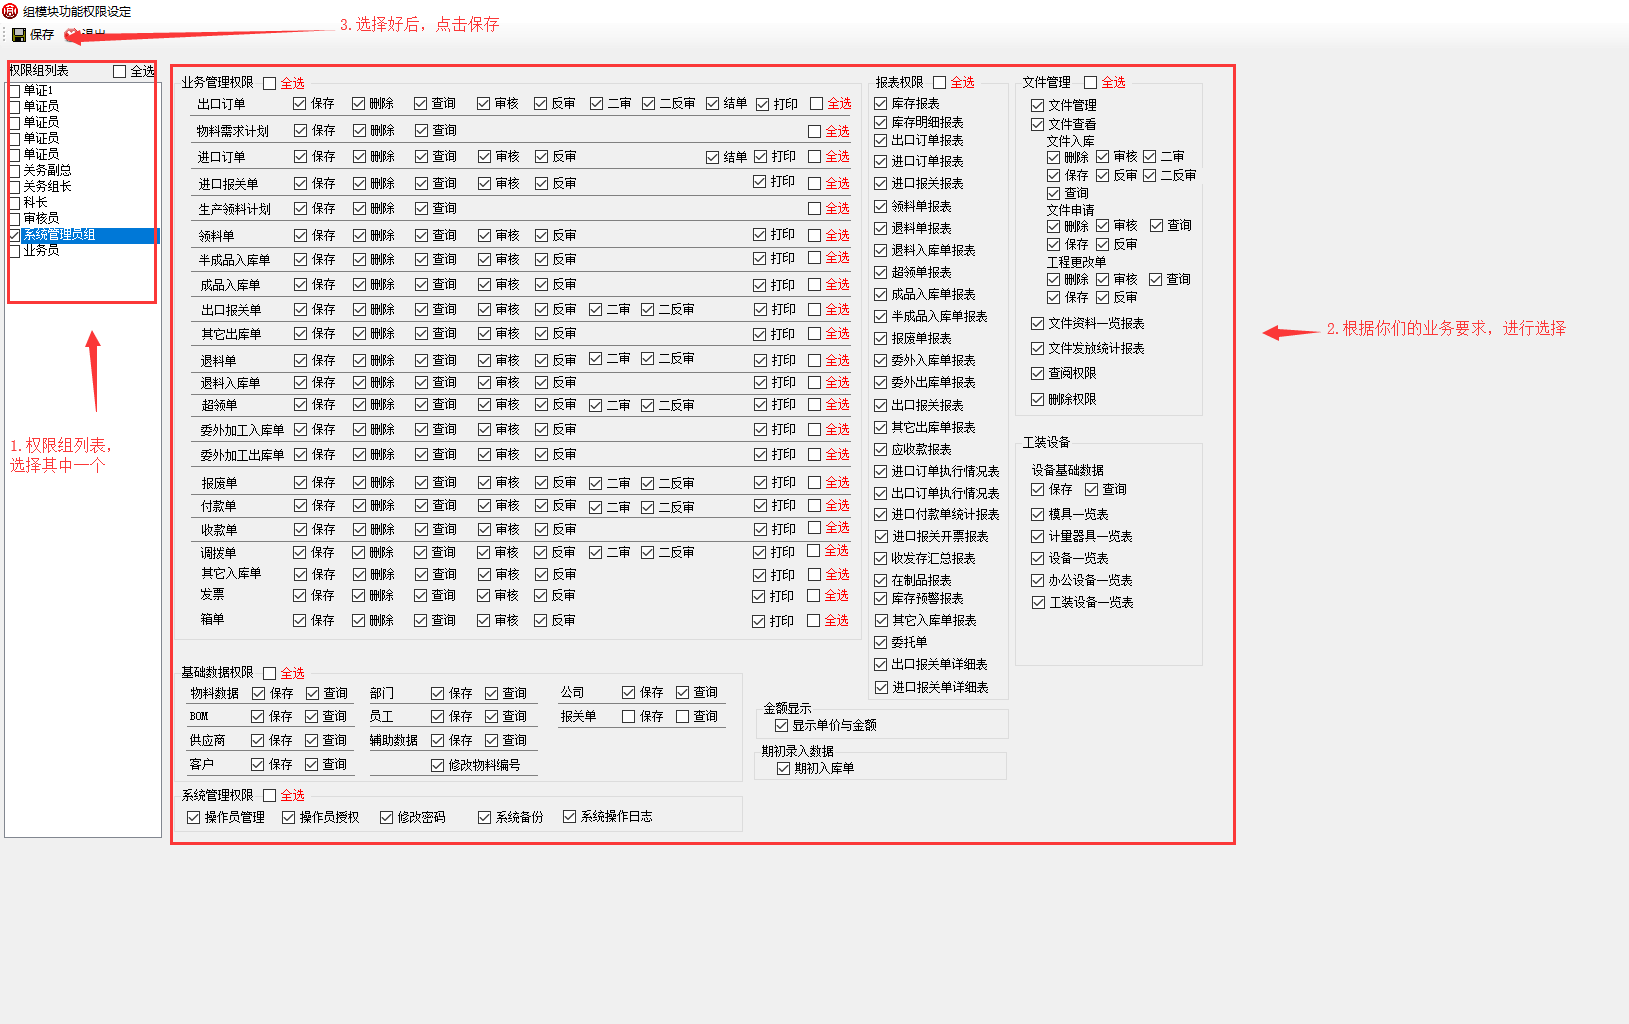1629x1024 pixels.
Task: Uncheck the 操作员授权 checkbox
Action: click(288, 817)
